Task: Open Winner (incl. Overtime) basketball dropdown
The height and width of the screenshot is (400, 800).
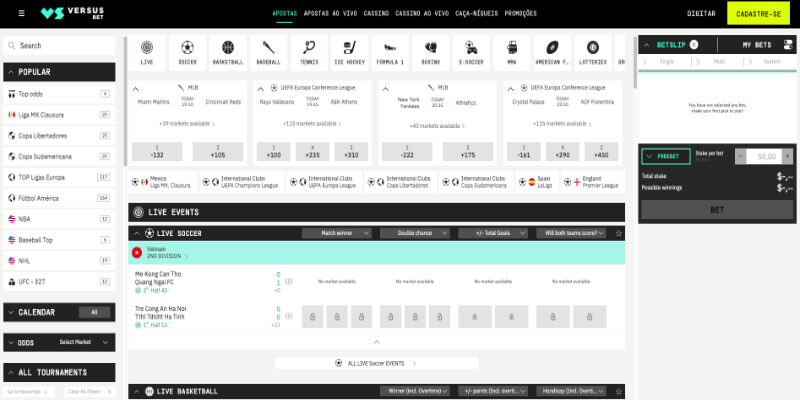Action: (x=415, y=391)
